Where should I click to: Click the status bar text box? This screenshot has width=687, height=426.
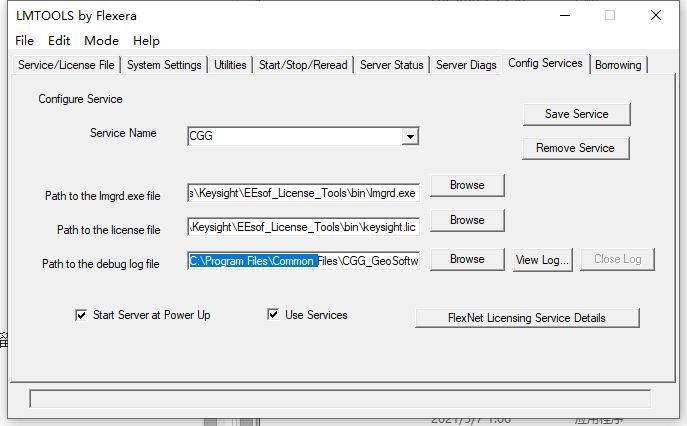(340, 398)
